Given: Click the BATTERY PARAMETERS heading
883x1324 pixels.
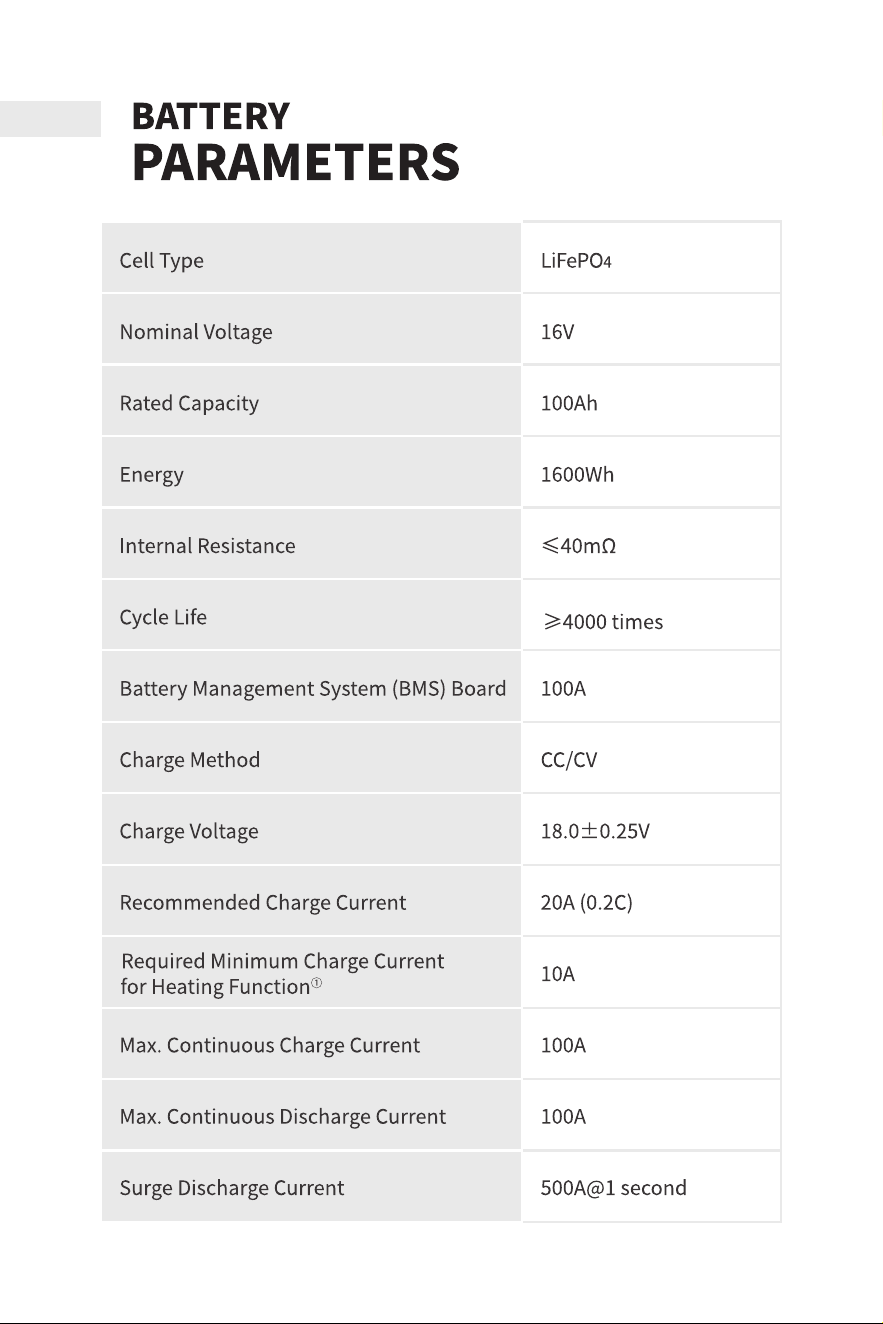Looking at the screenshot, I should [295, 140].
